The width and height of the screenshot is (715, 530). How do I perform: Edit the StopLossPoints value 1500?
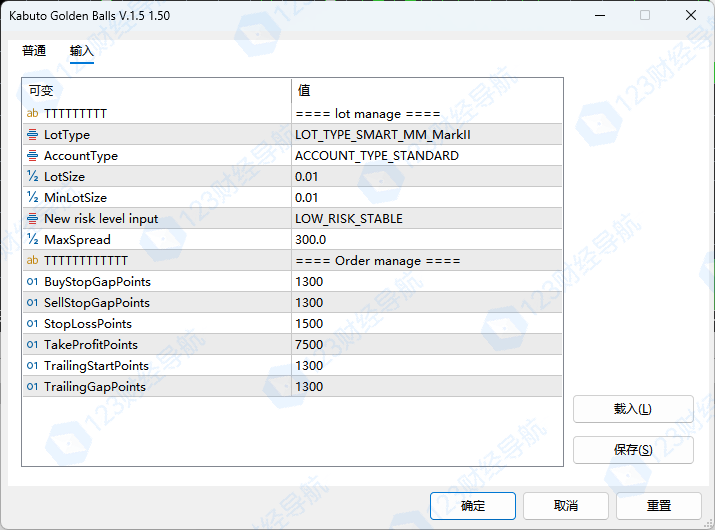pyautogui.click(x=426, y=323)
